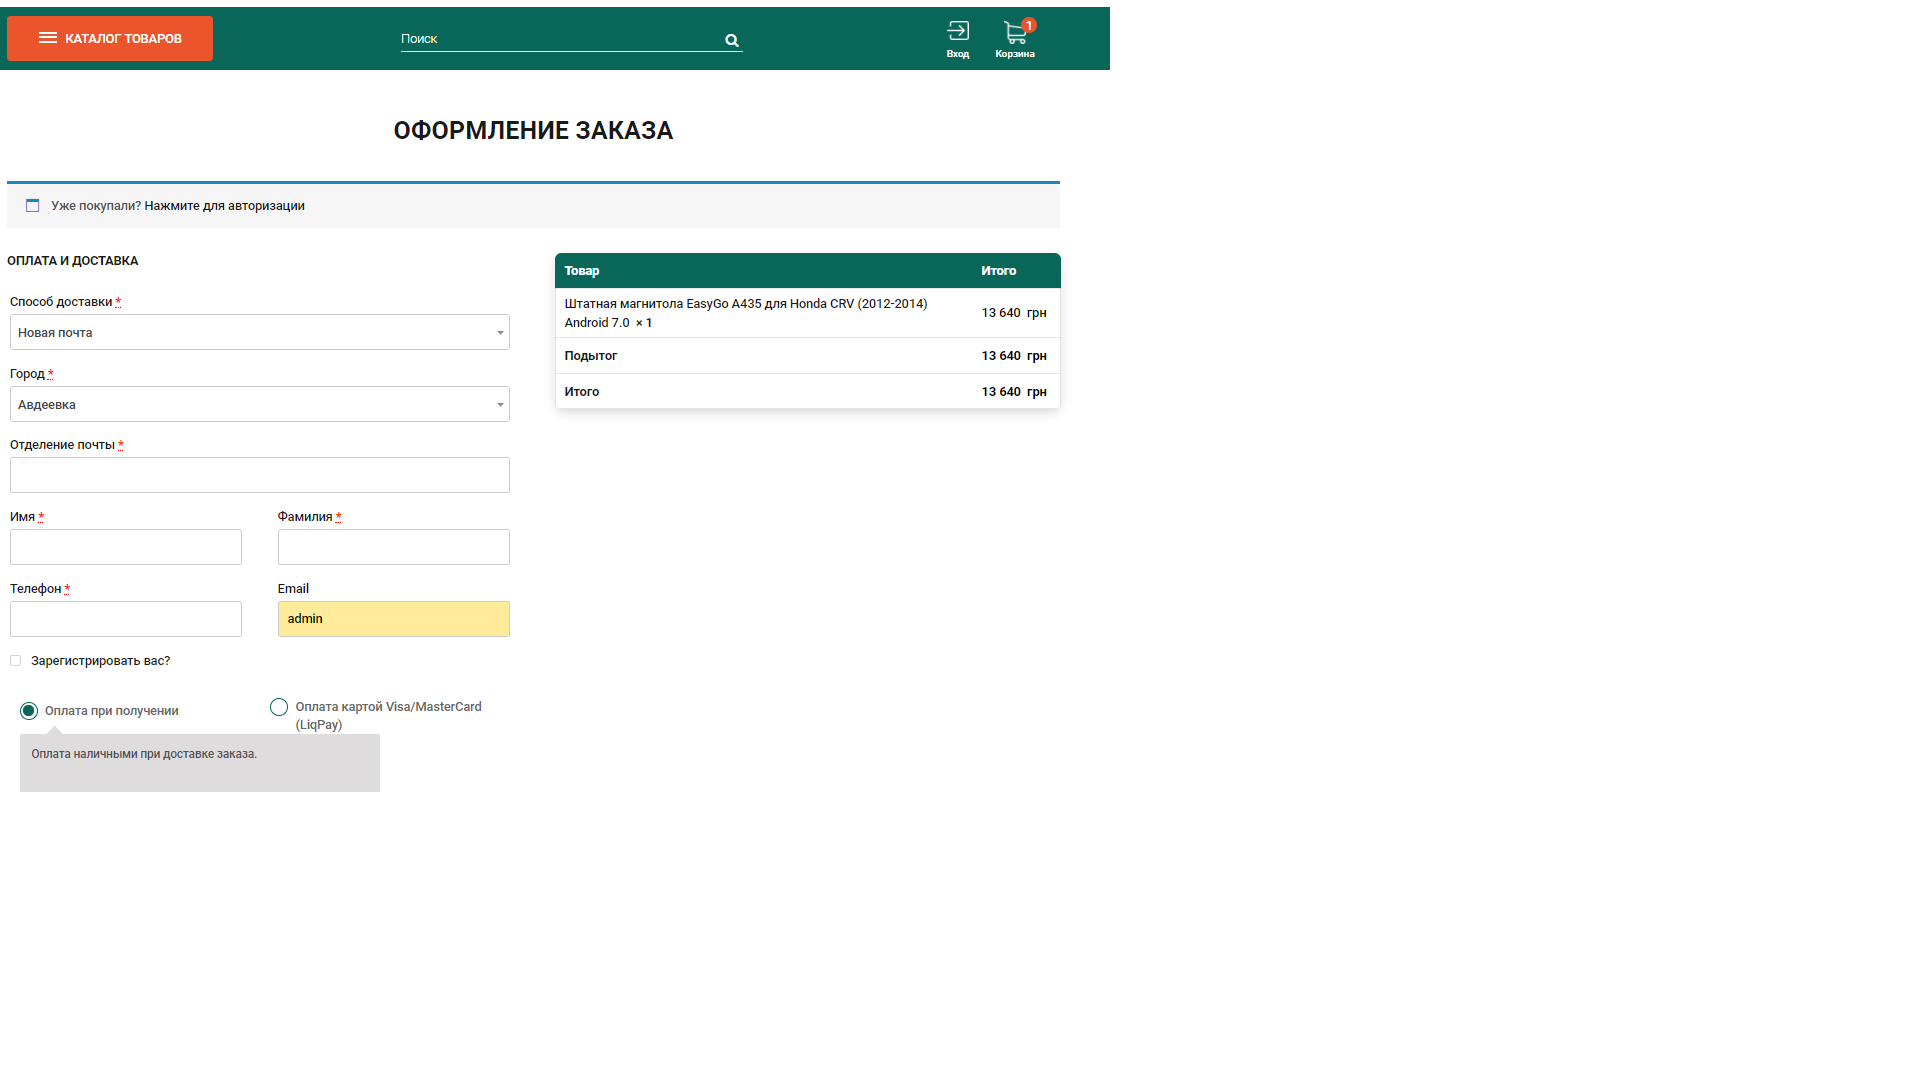Click the Email field containing admin
1920x1080 pixels.
pos(394,619)
